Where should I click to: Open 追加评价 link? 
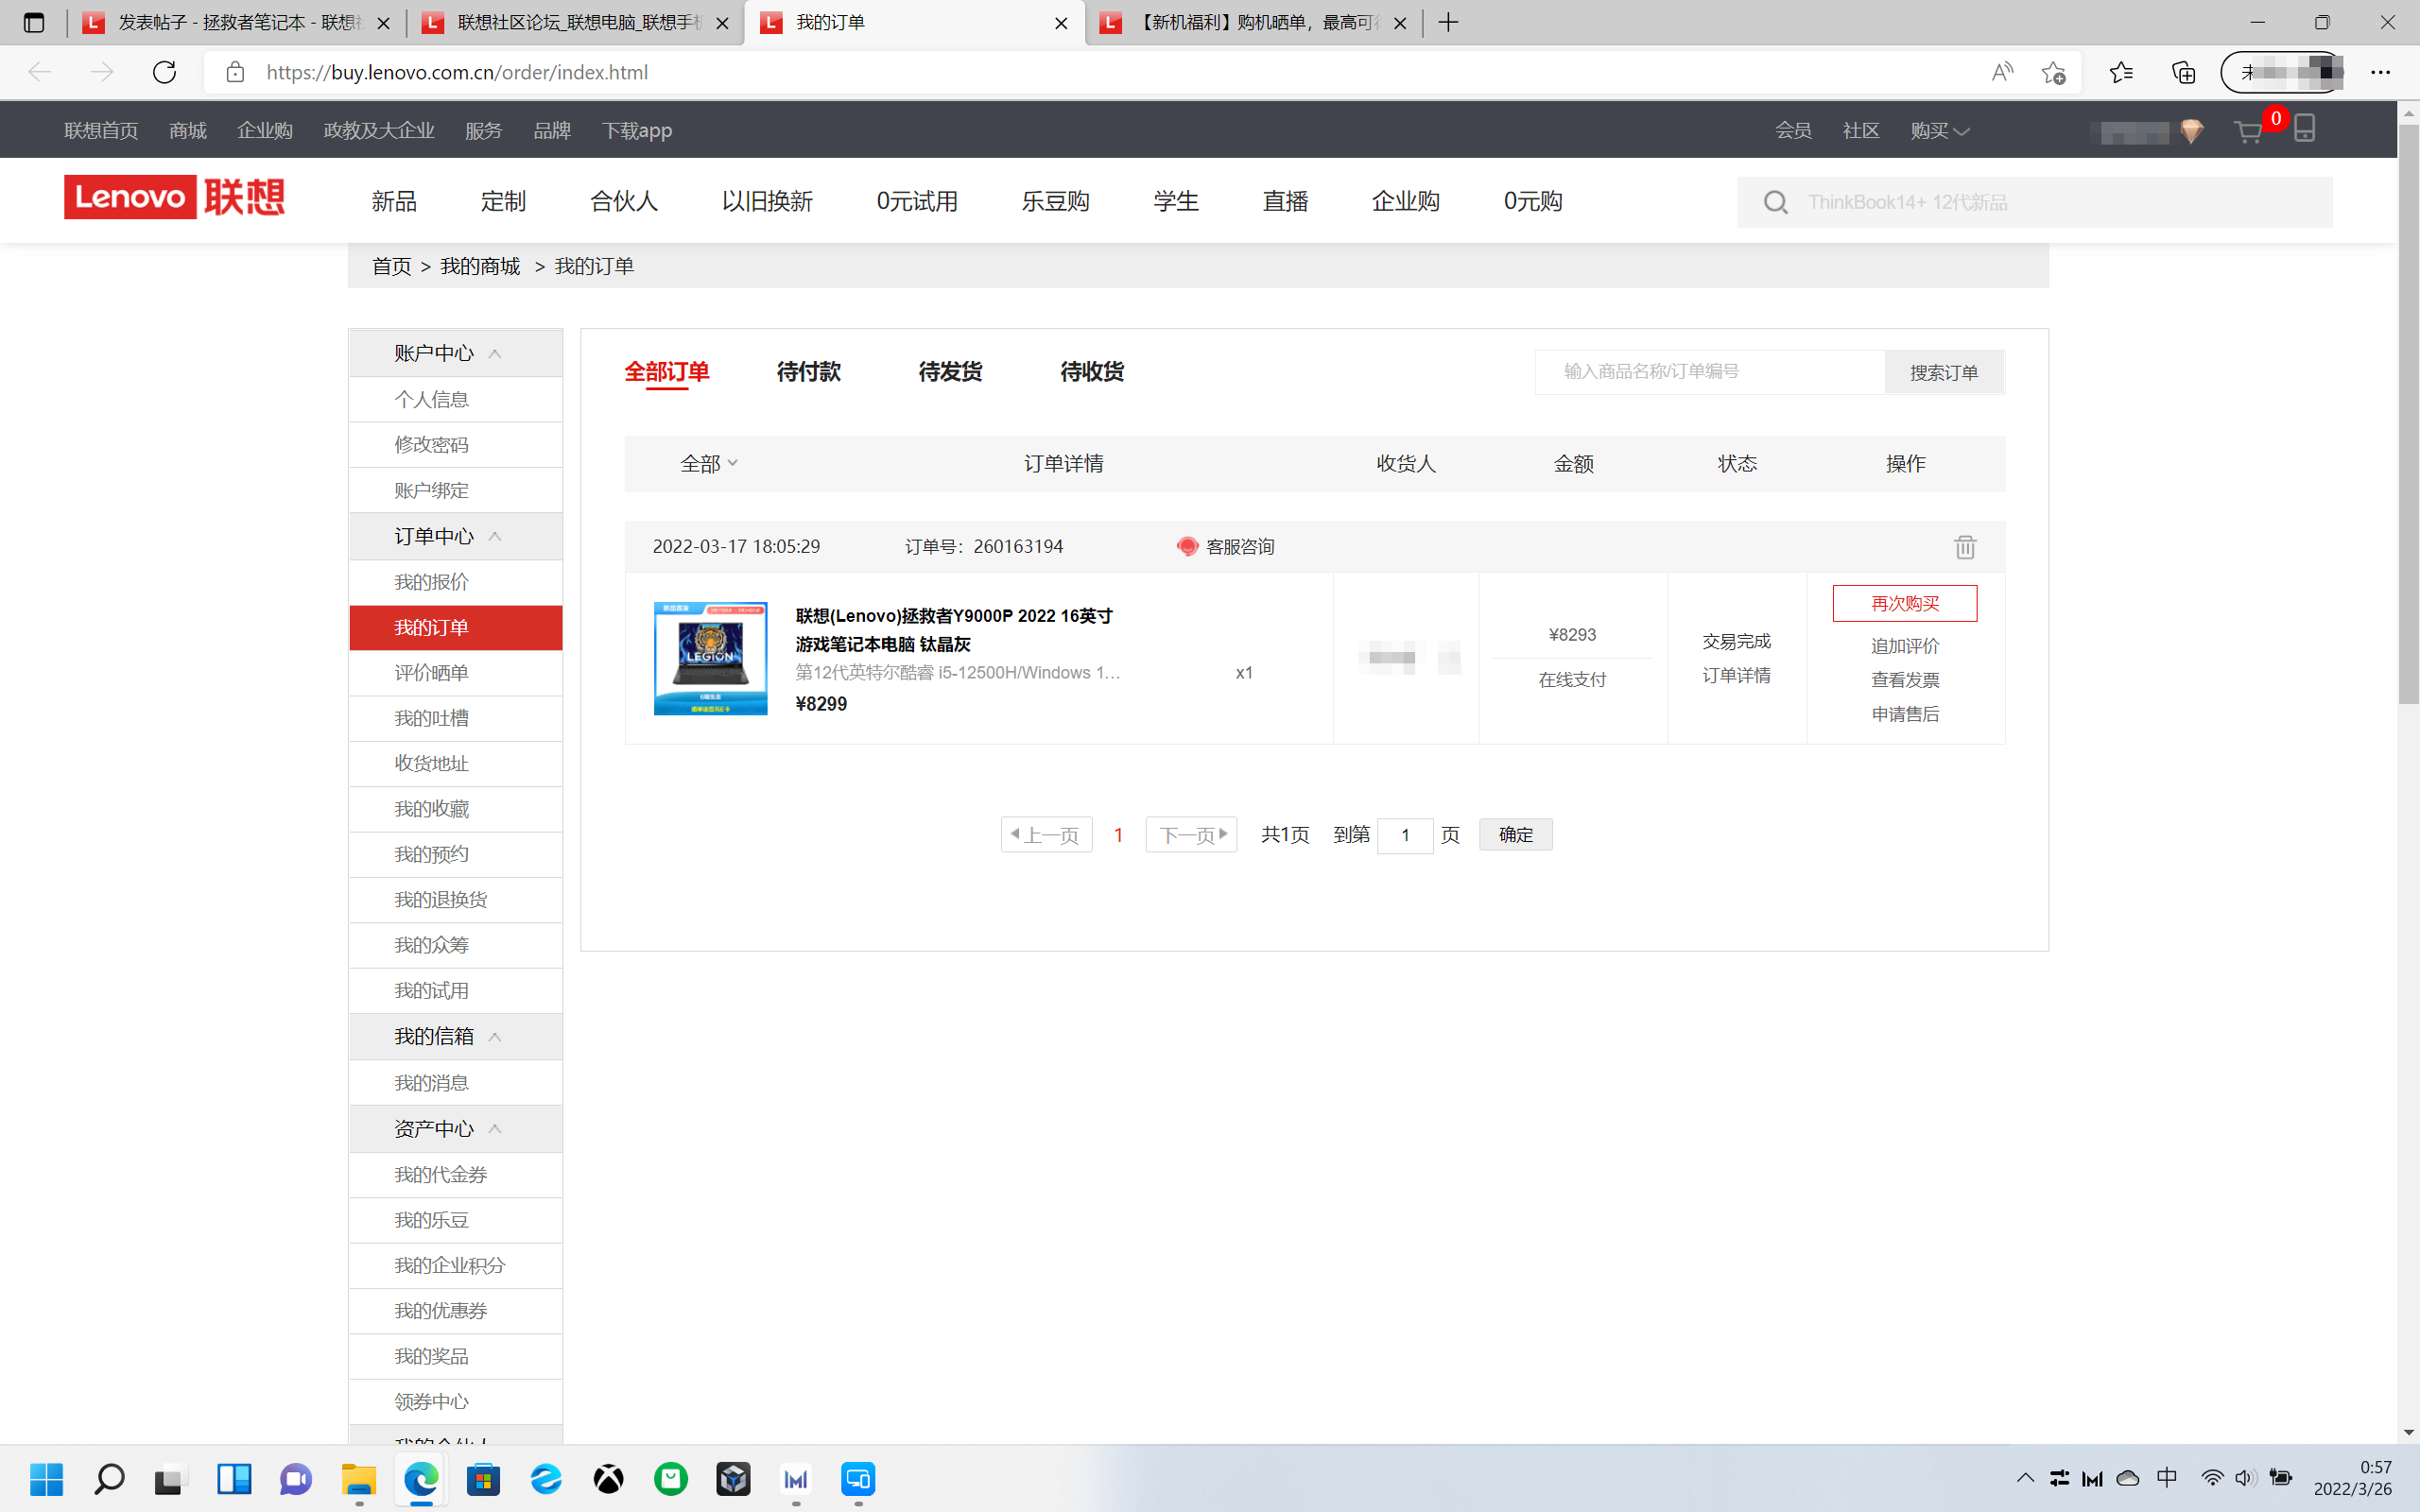(x=1904, y=646)
